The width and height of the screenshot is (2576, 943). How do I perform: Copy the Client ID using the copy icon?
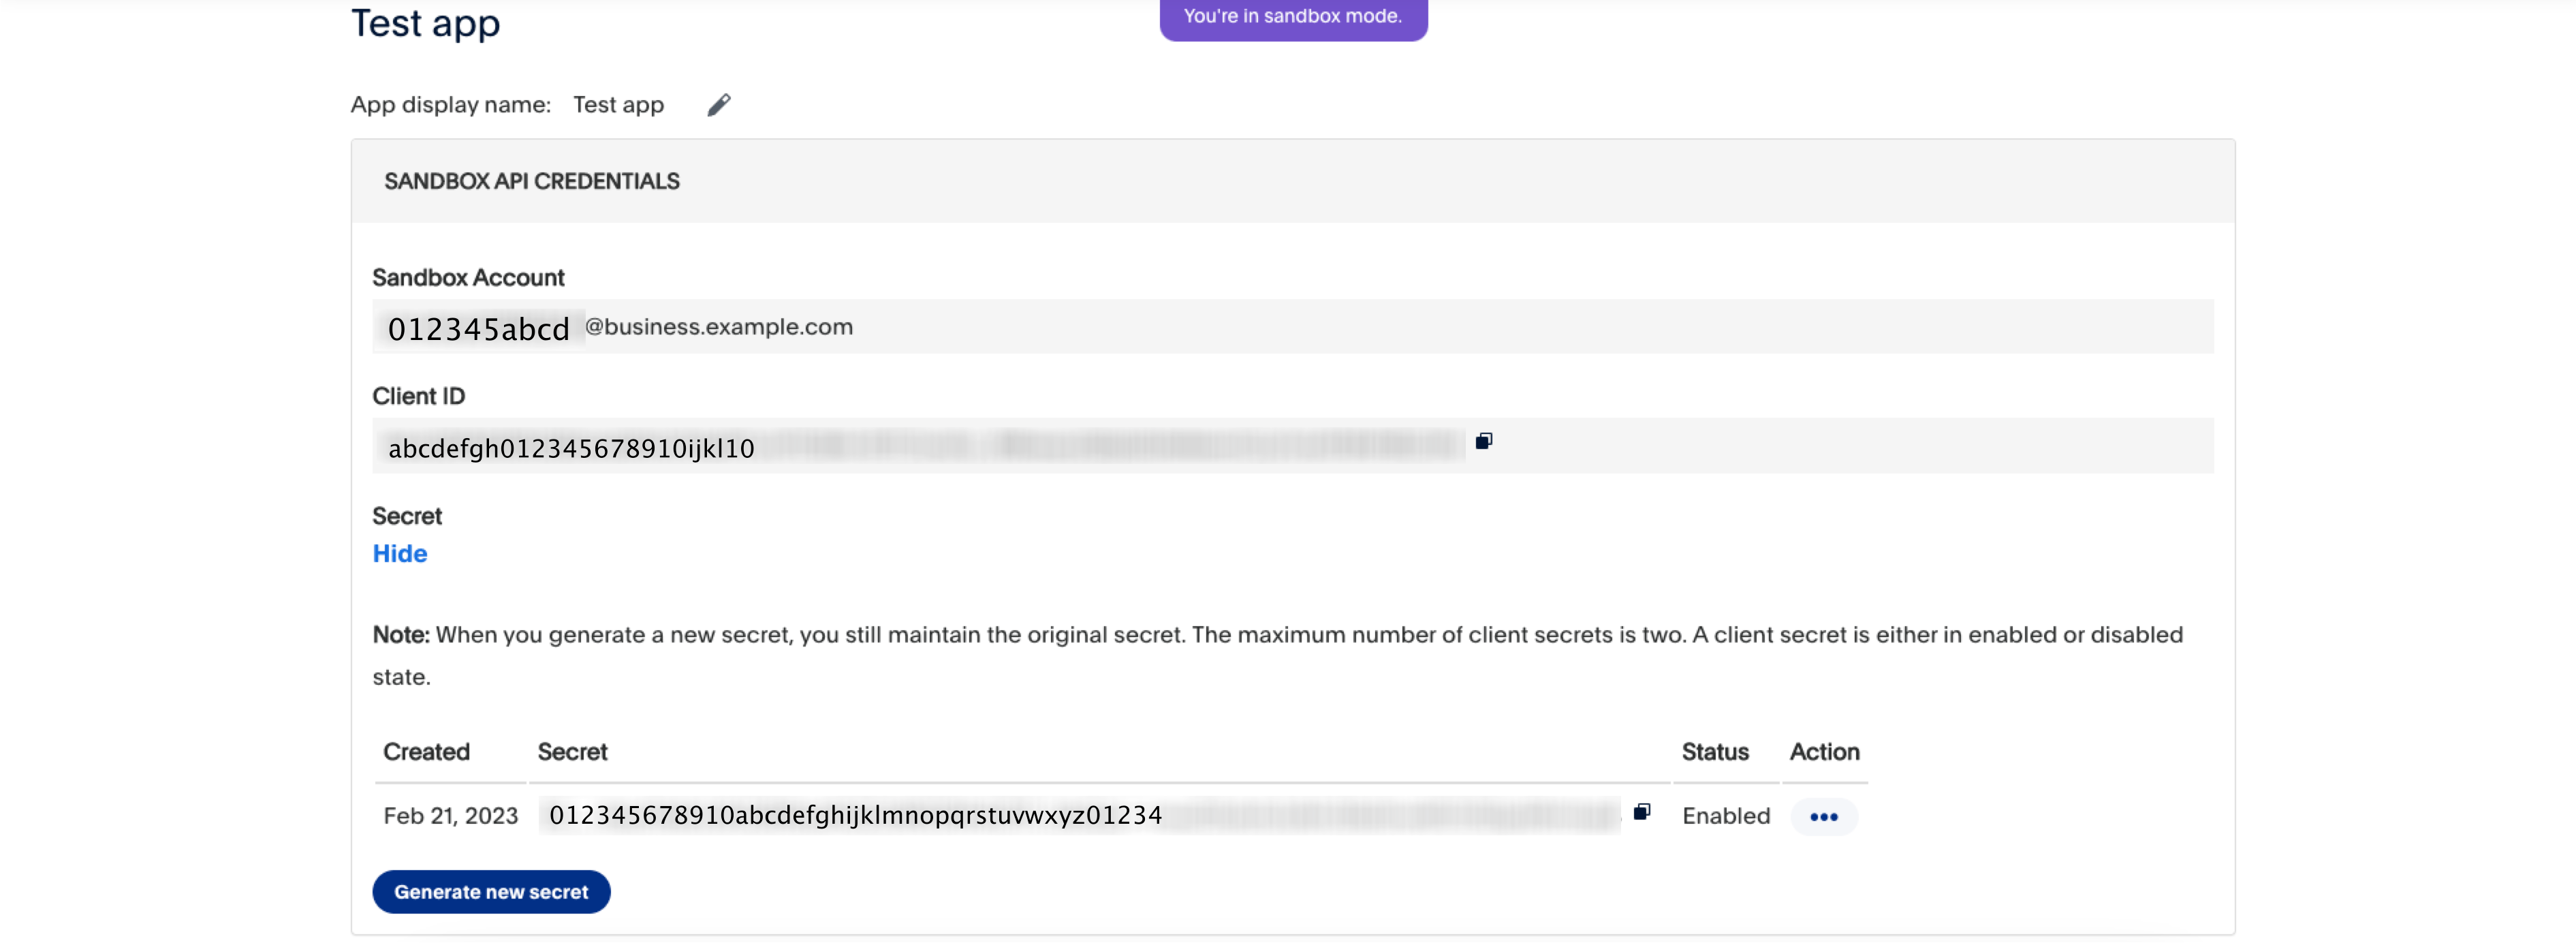[x=1483, y=441]
